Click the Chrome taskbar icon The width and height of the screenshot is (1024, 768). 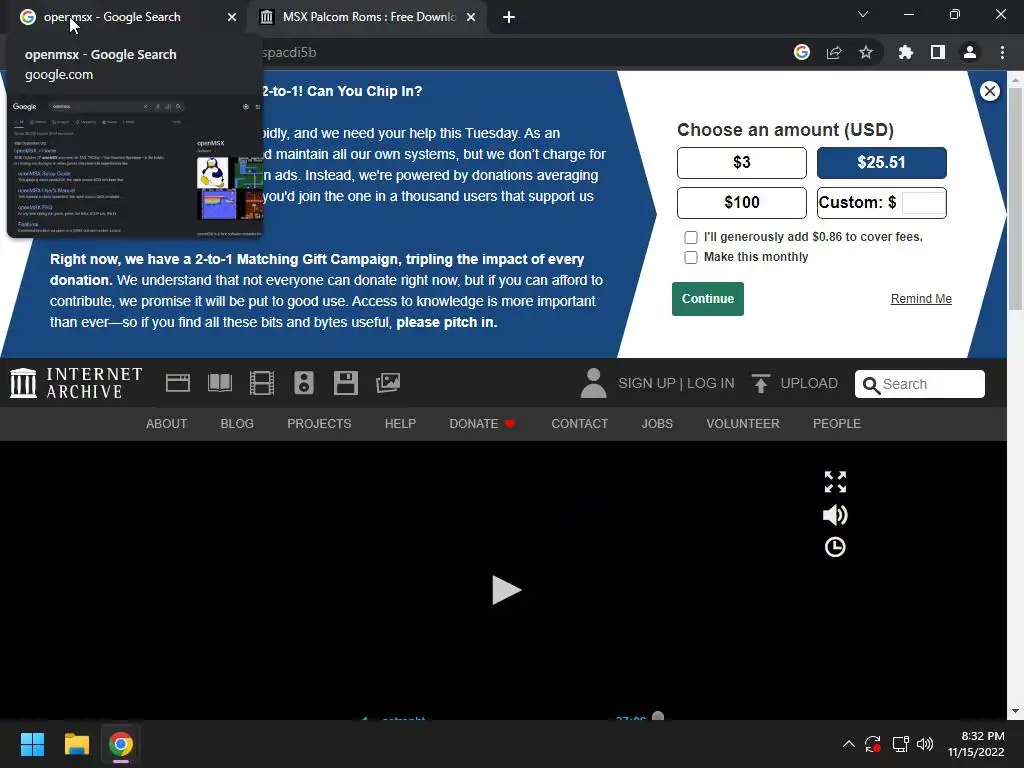pos(121,744)
